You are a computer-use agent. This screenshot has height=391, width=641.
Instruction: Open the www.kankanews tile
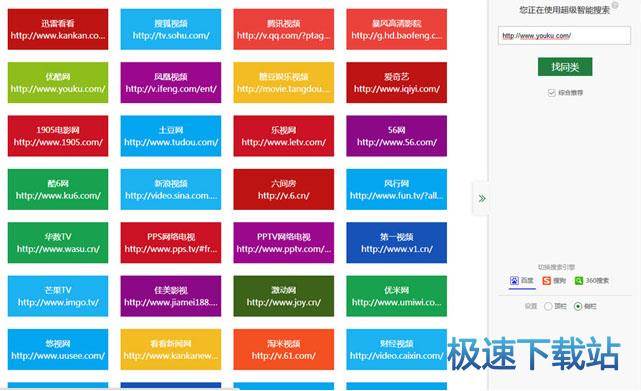click(x=171, y=350)
